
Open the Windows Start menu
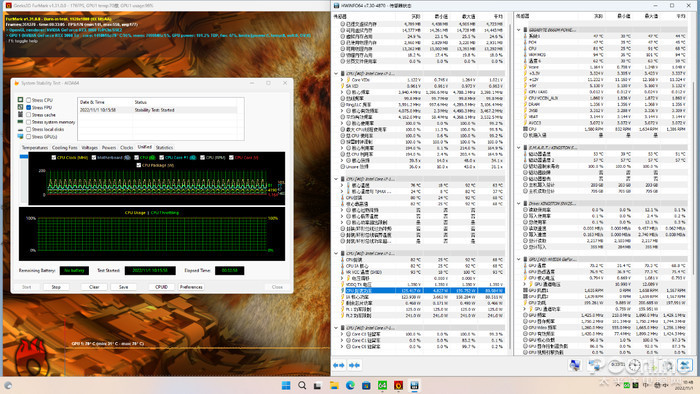click(x=286, y=385)
